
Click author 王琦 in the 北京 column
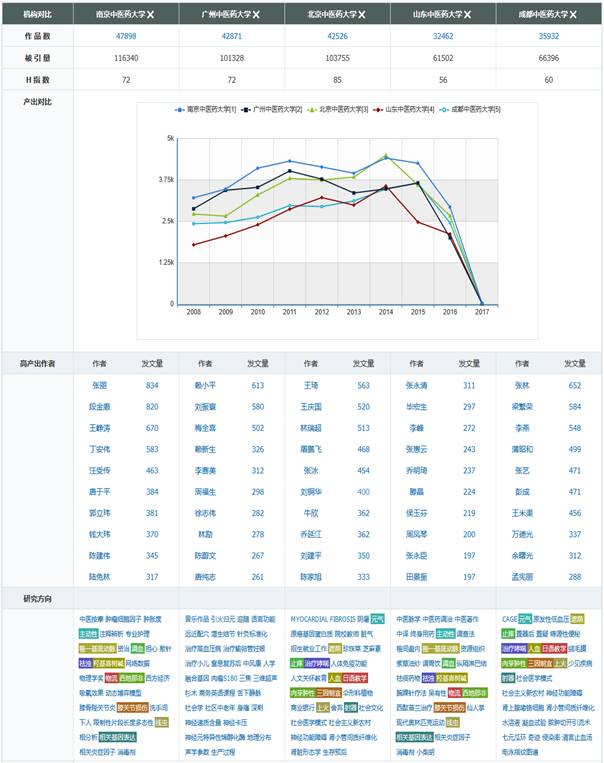point(310,385)
